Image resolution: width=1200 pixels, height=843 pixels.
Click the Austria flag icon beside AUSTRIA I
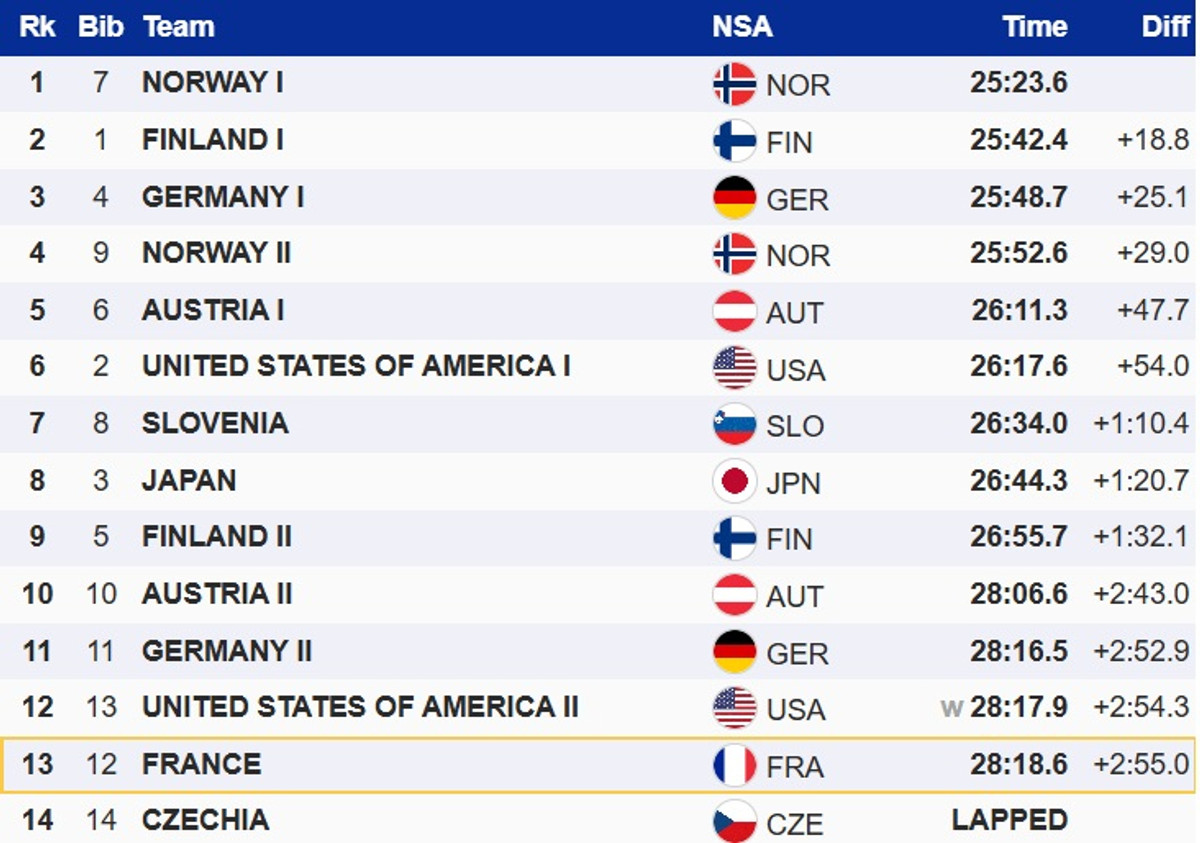pos(734,311)
